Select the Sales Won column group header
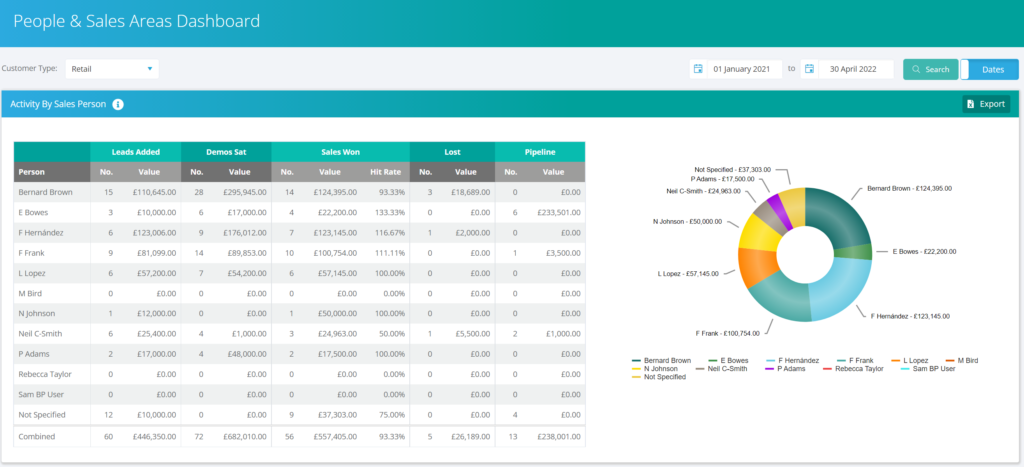Viewport: 1024px width, 467px height. (340, 151)
